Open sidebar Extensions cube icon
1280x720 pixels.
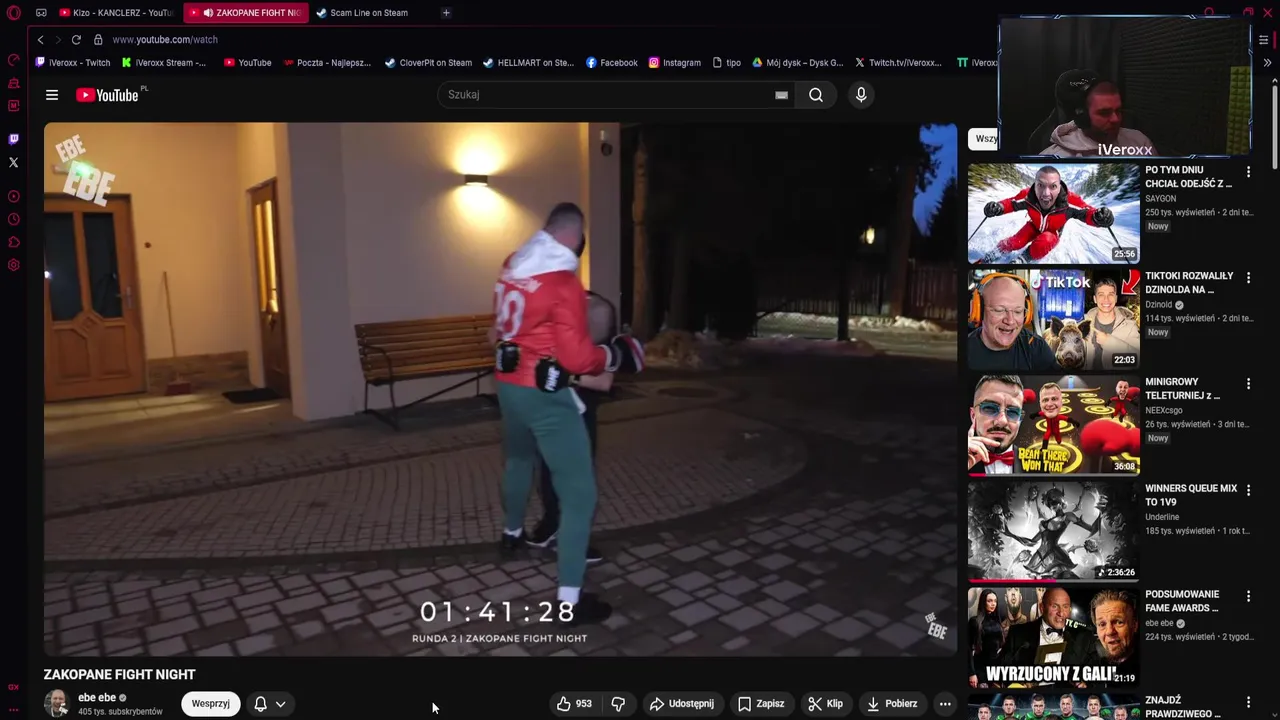(14, 242)
